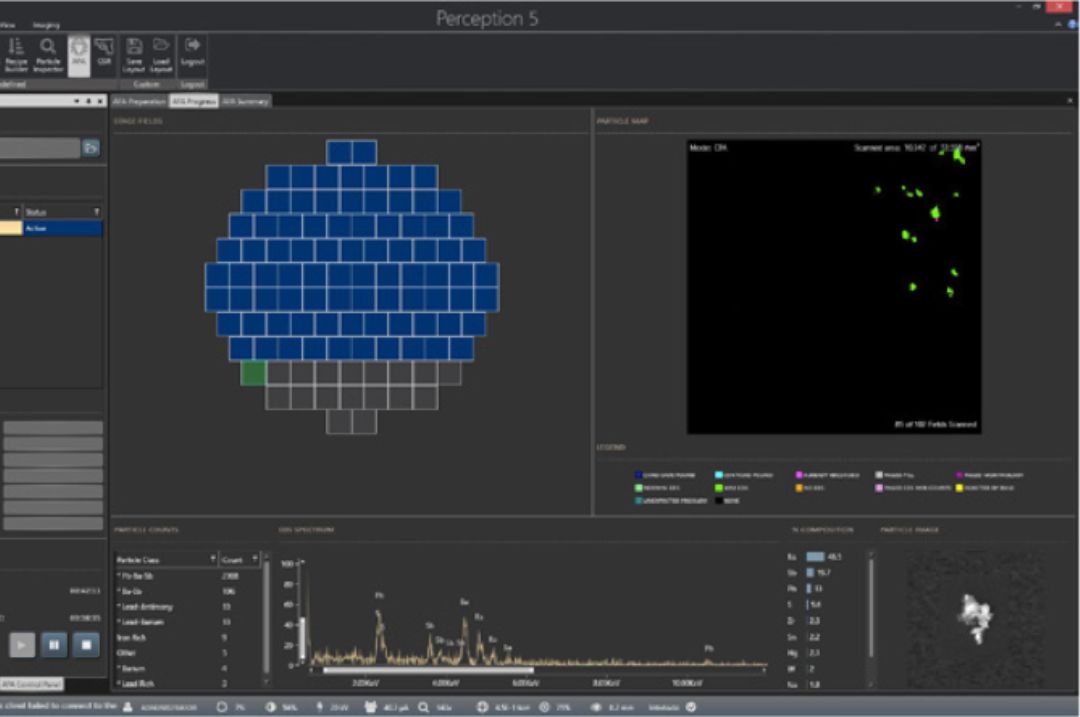1080x717 pixels.
Task: Click the user account icon in the status bar
Action: (127, 707)
